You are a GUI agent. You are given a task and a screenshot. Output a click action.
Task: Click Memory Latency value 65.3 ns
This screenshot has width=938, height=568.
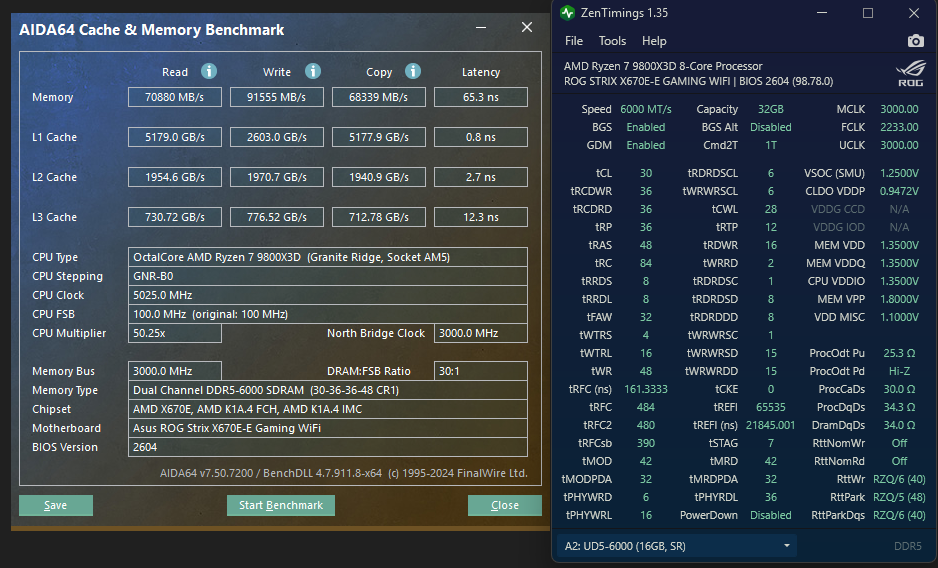pos(480,97)
